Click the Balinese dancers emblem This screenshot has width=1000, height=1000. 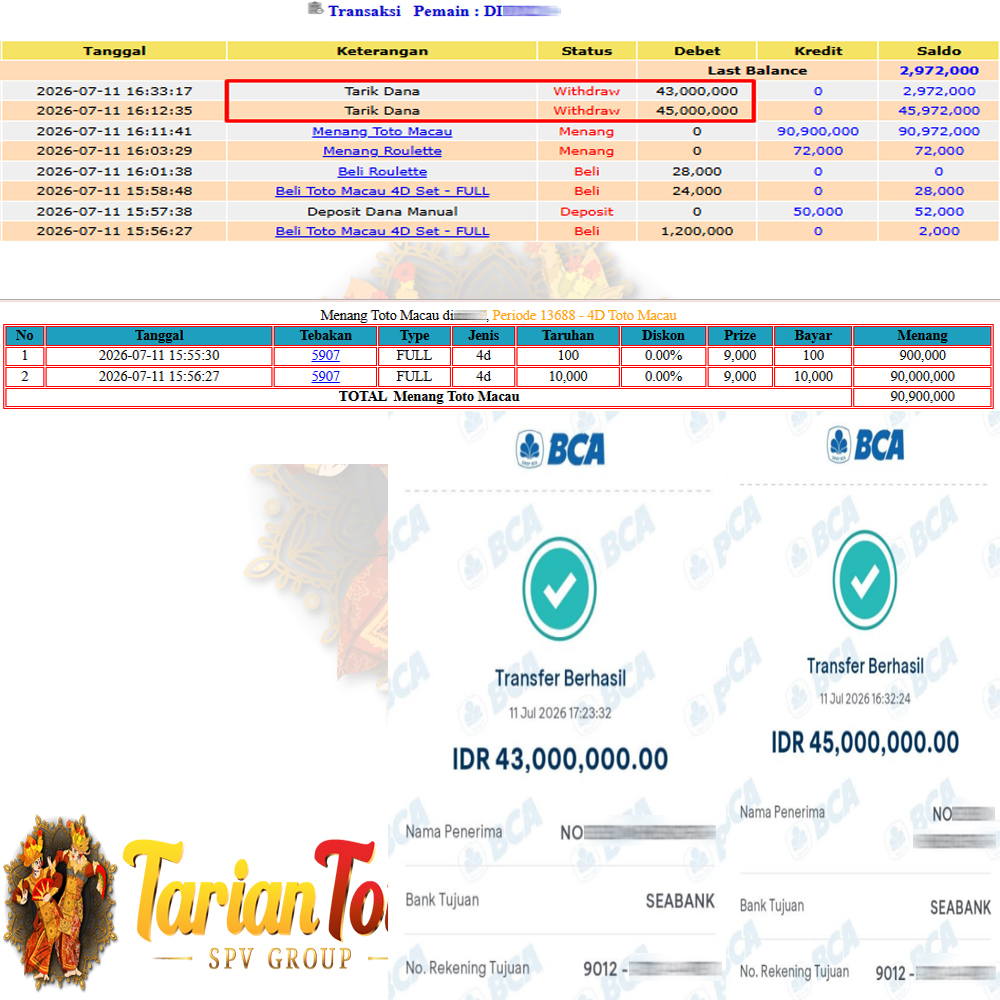click(61, 902)
